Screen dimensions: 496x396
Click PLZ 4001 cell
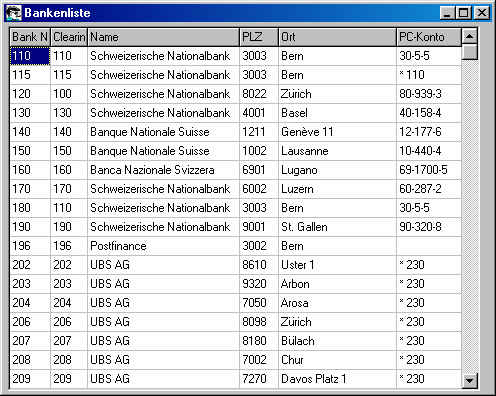coord(259,113)
